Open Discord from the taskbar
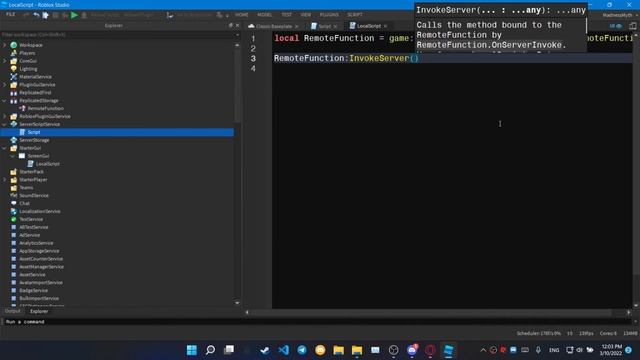Viewport: 640px width, 360px height. pos(412,350)
